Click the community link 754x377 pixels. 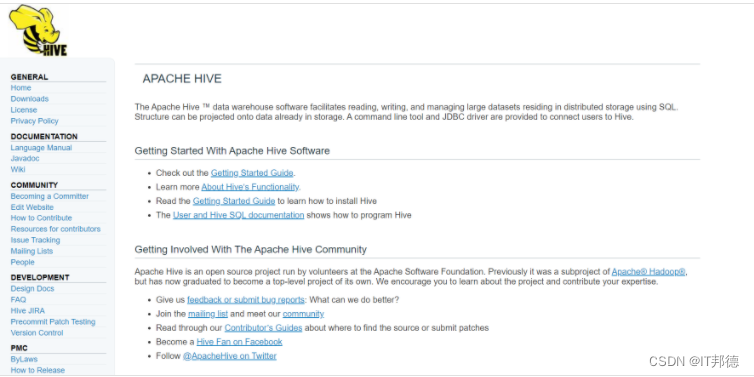(303, 314)
